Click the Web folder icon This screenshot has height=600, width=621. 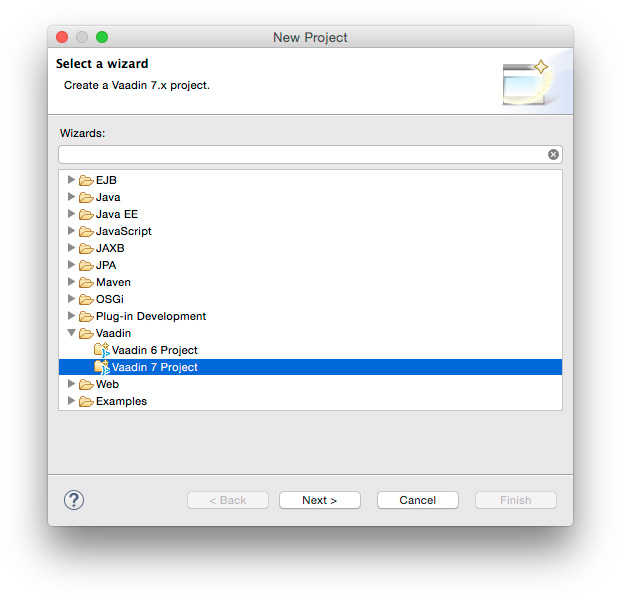pyautogui.click(x=86, y=385)
